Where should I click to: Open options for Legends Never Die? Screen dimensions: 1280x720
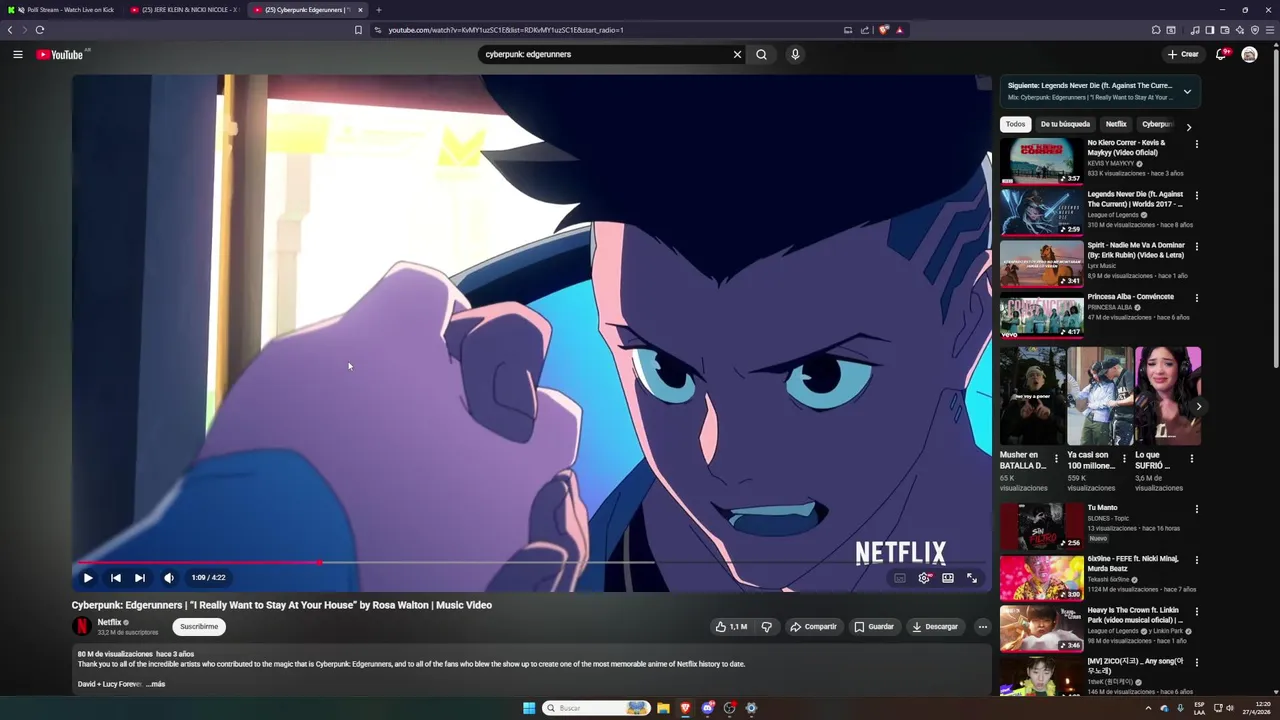(1196, 195)
